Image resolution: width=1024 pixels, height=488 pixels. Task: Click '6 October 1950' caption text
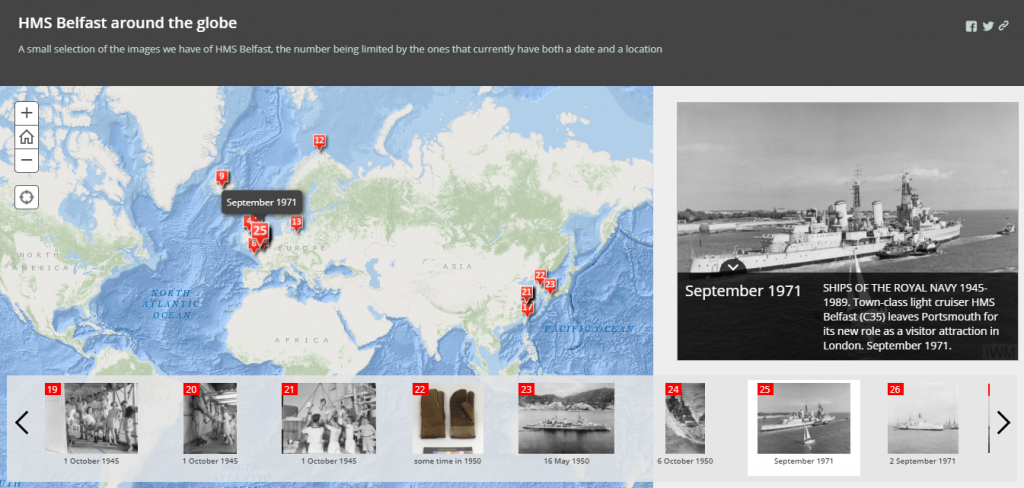[x=685, y=461]
